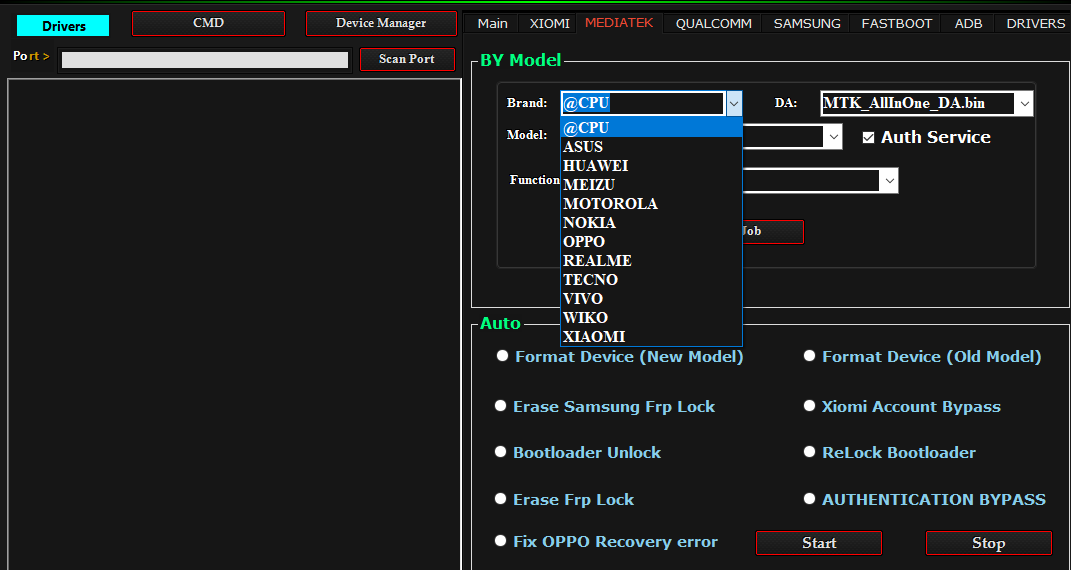The width and height of the screenshot is (1071, 570).
Task: Click the Port input field
Action: tap(204, 60)
